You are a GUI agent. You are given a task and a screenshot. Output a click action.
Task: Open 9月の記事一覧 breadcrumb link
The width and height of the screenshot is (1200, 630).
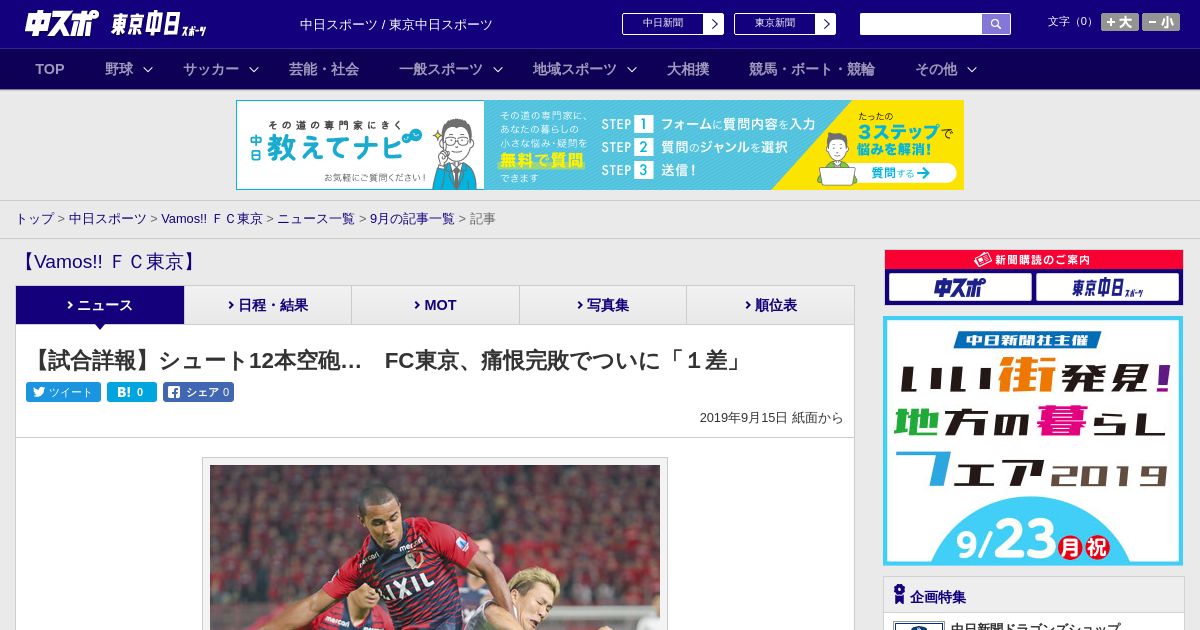[412, 218]
